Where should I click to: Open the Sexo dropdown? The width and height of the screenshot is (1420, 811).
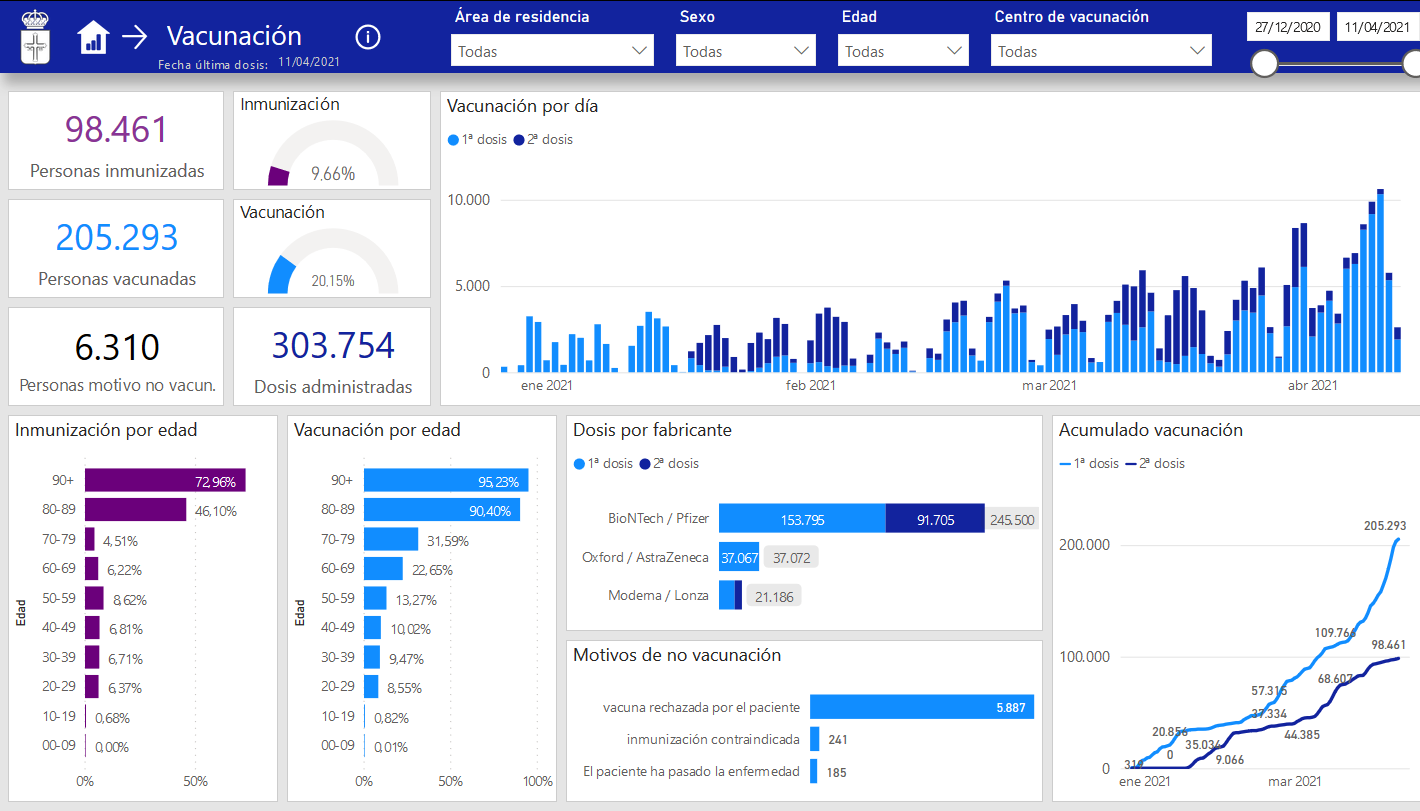(x=745, y=51)
